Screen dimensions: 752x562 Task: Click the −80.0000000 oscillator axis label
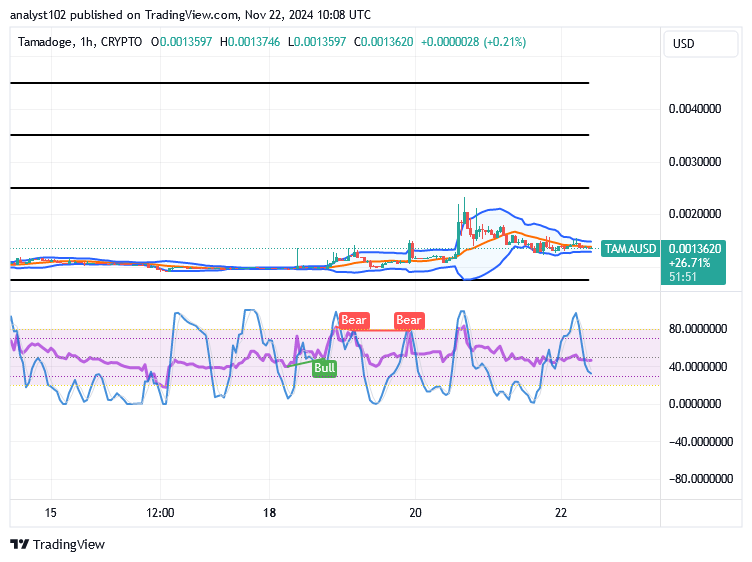pyautogui.click(x=701, y=479)
